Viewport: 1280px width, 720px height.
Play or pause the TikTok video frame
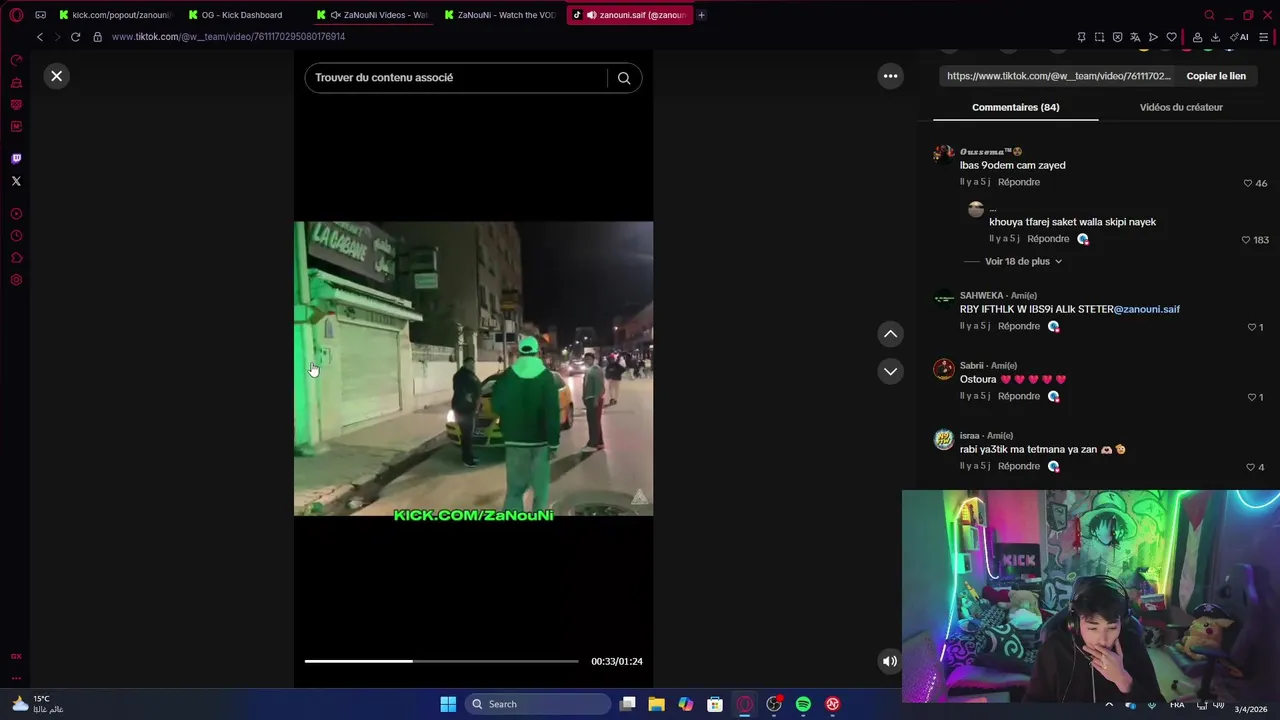(473, 368)
